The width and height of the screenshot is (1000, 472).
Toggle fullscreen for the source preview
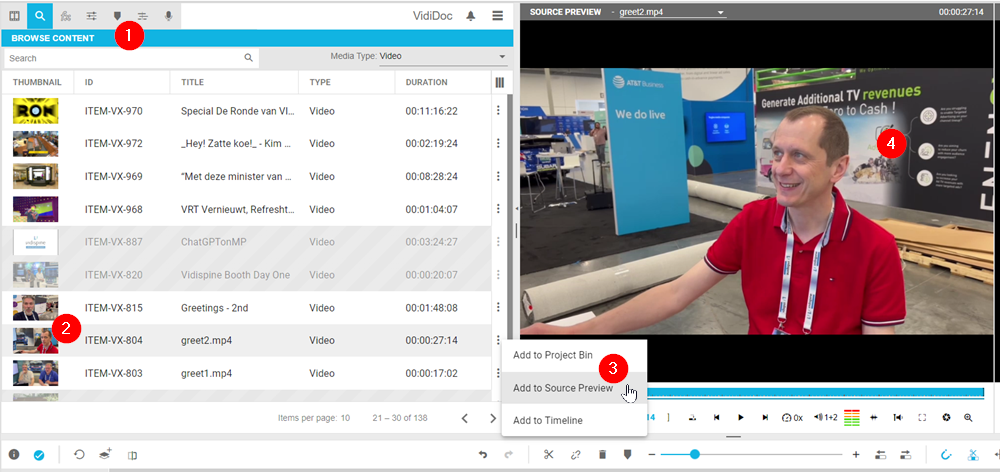click(922, 417)
